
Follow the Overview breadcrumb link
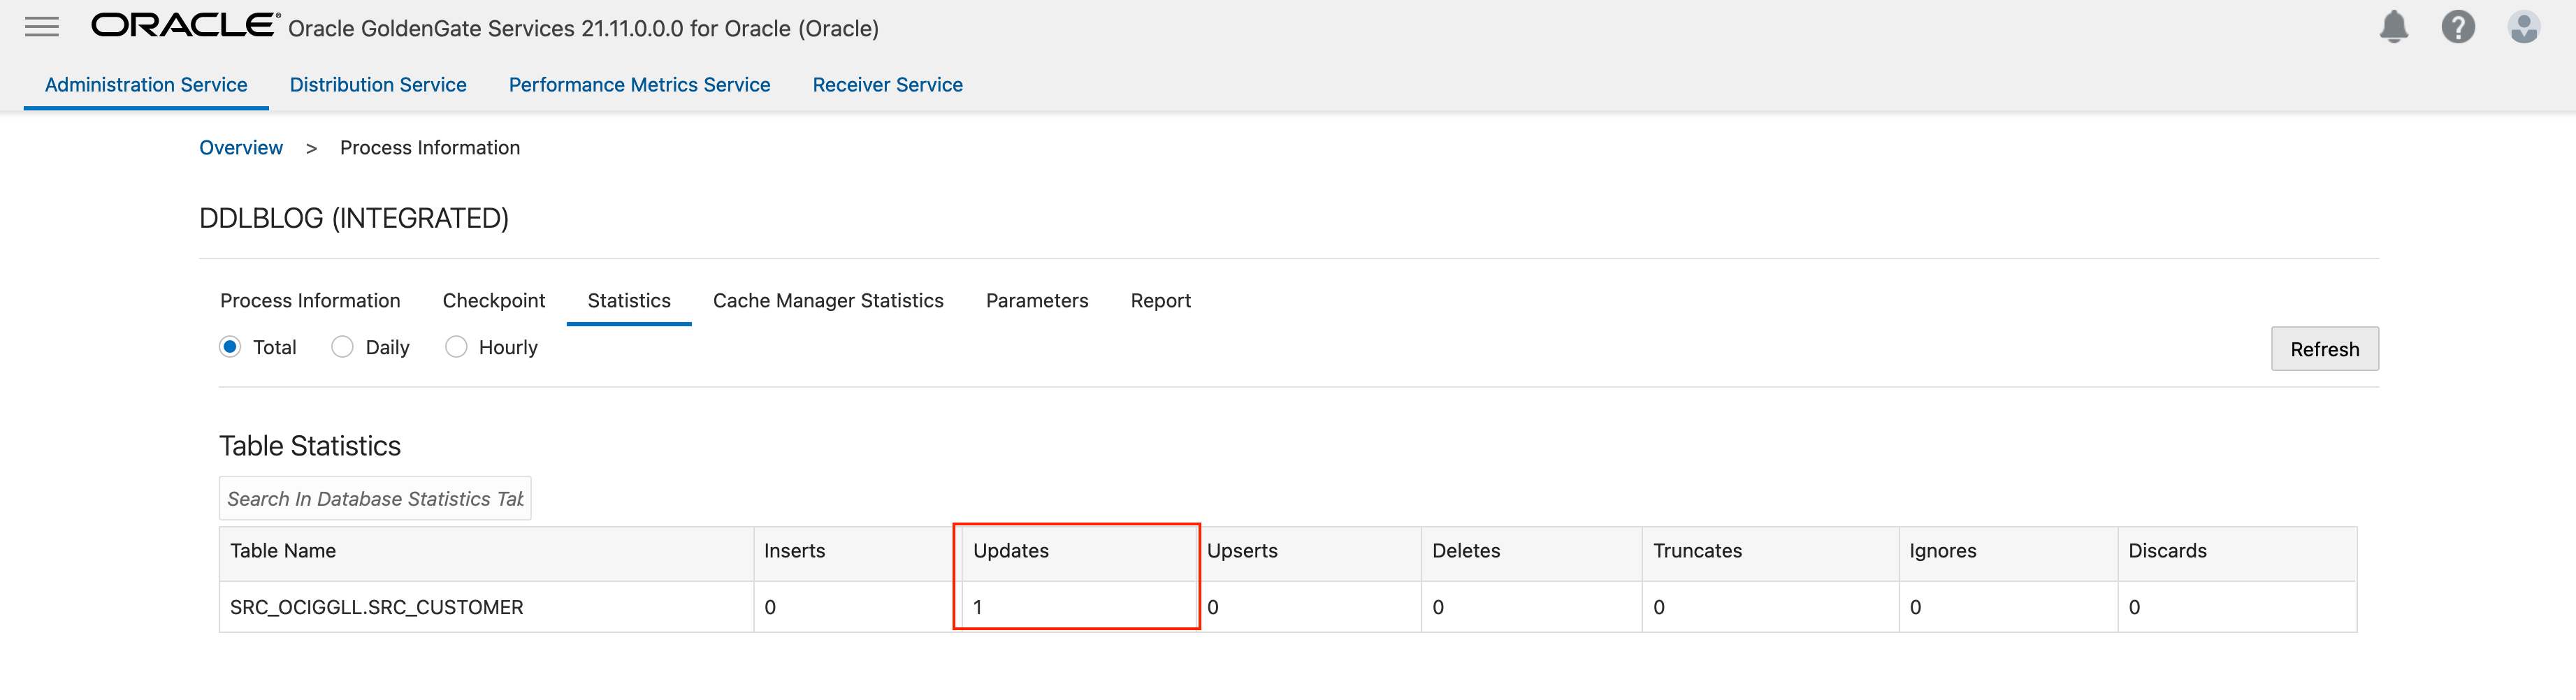(x=241, y=148)
